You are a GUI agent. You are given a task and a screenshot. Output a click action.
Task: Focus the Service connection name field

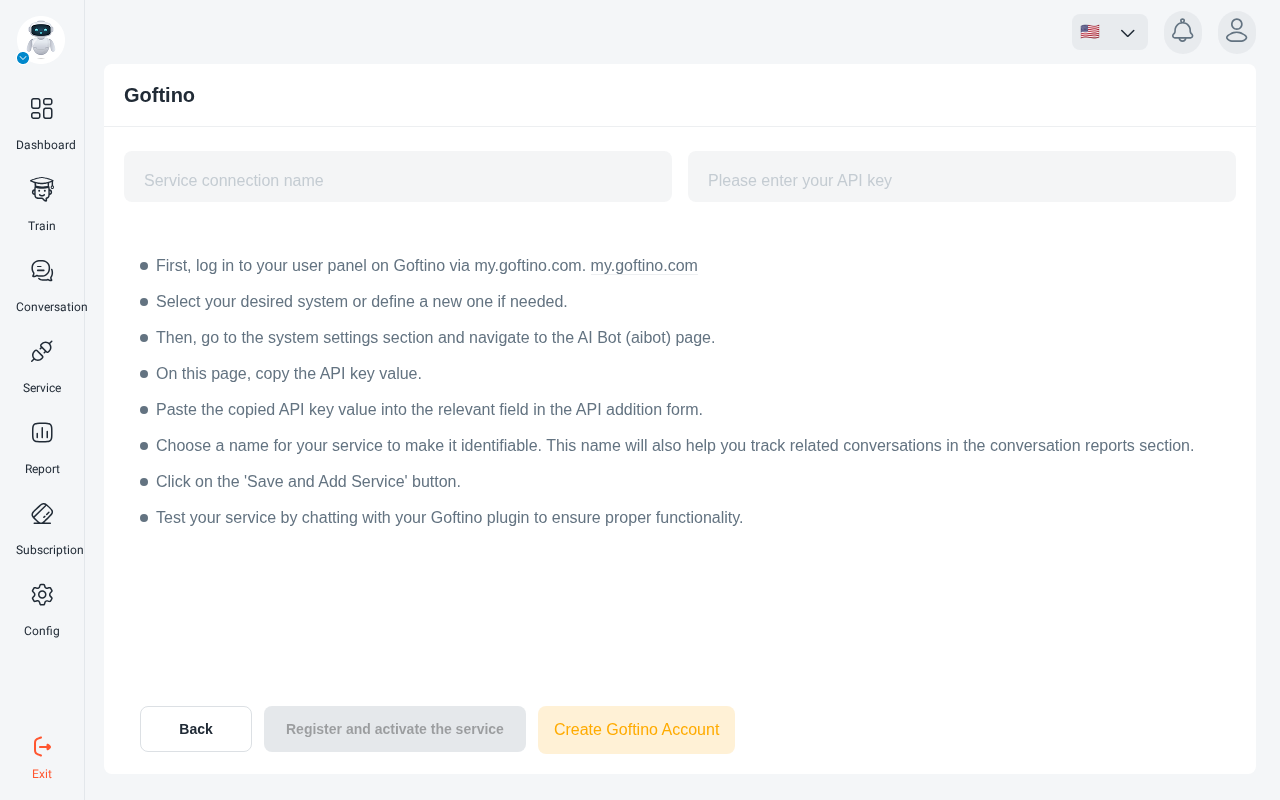[398, 177]
